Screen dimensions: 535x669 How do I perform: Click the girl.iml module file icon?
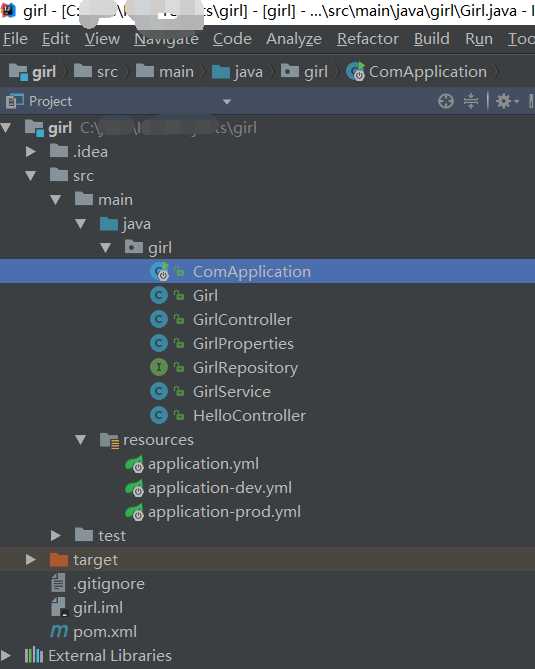(59, 607)
